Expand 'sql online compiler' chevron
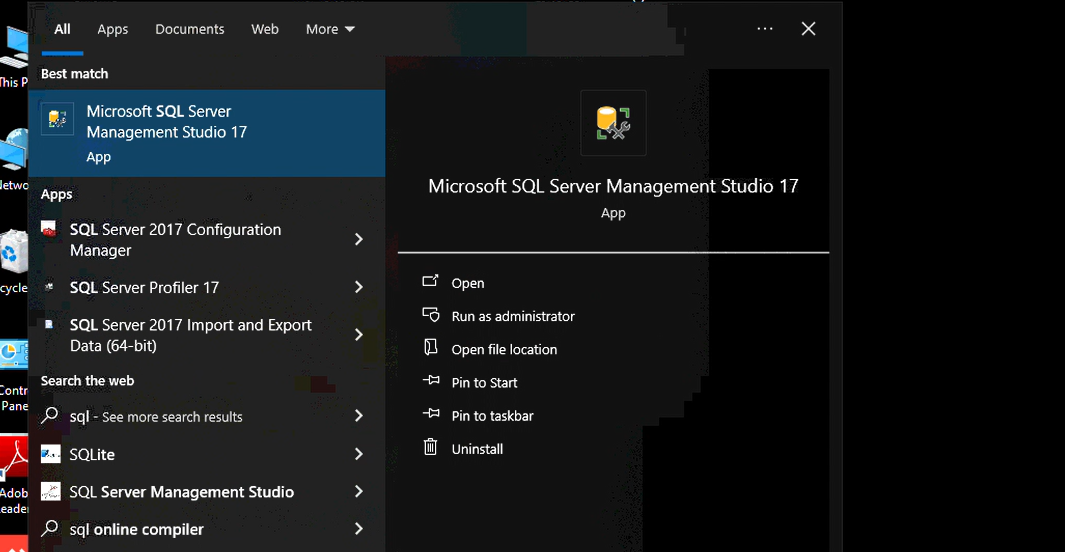This screenshot has height=552, width=1065. (x=359, y=528)
